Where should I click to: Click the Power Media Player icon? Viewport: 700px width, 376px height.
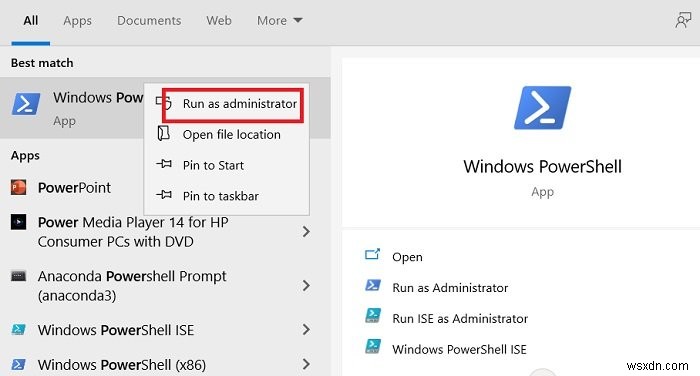click(x=19, y=222)
